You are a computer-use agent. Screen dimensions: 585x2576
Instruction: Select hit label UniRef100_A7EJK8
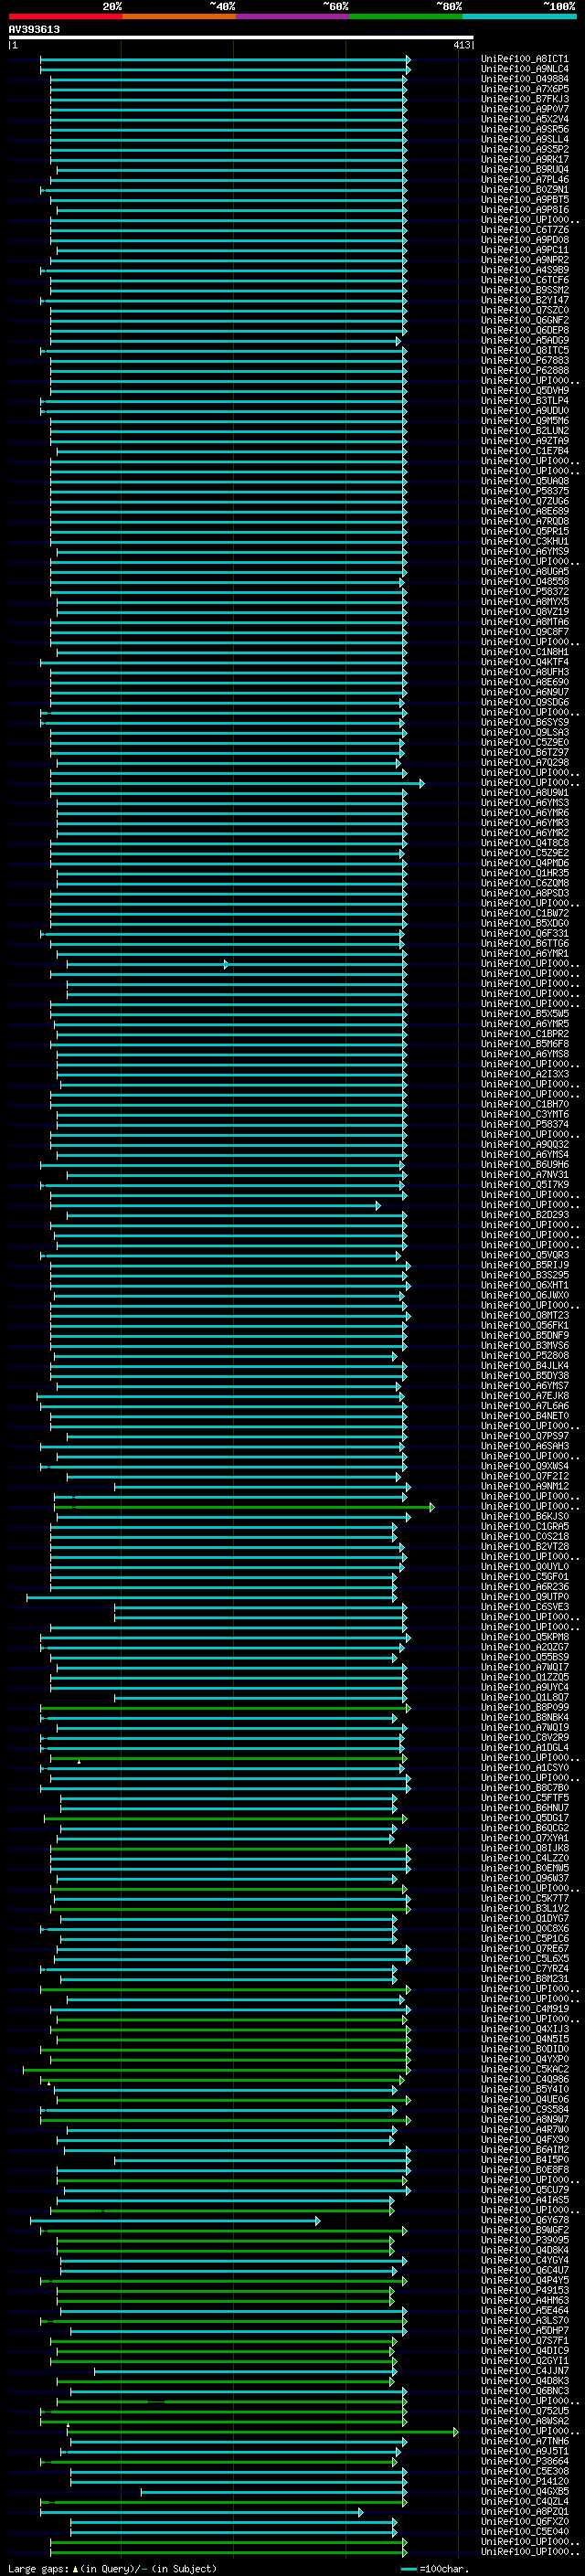[525, 1396]
